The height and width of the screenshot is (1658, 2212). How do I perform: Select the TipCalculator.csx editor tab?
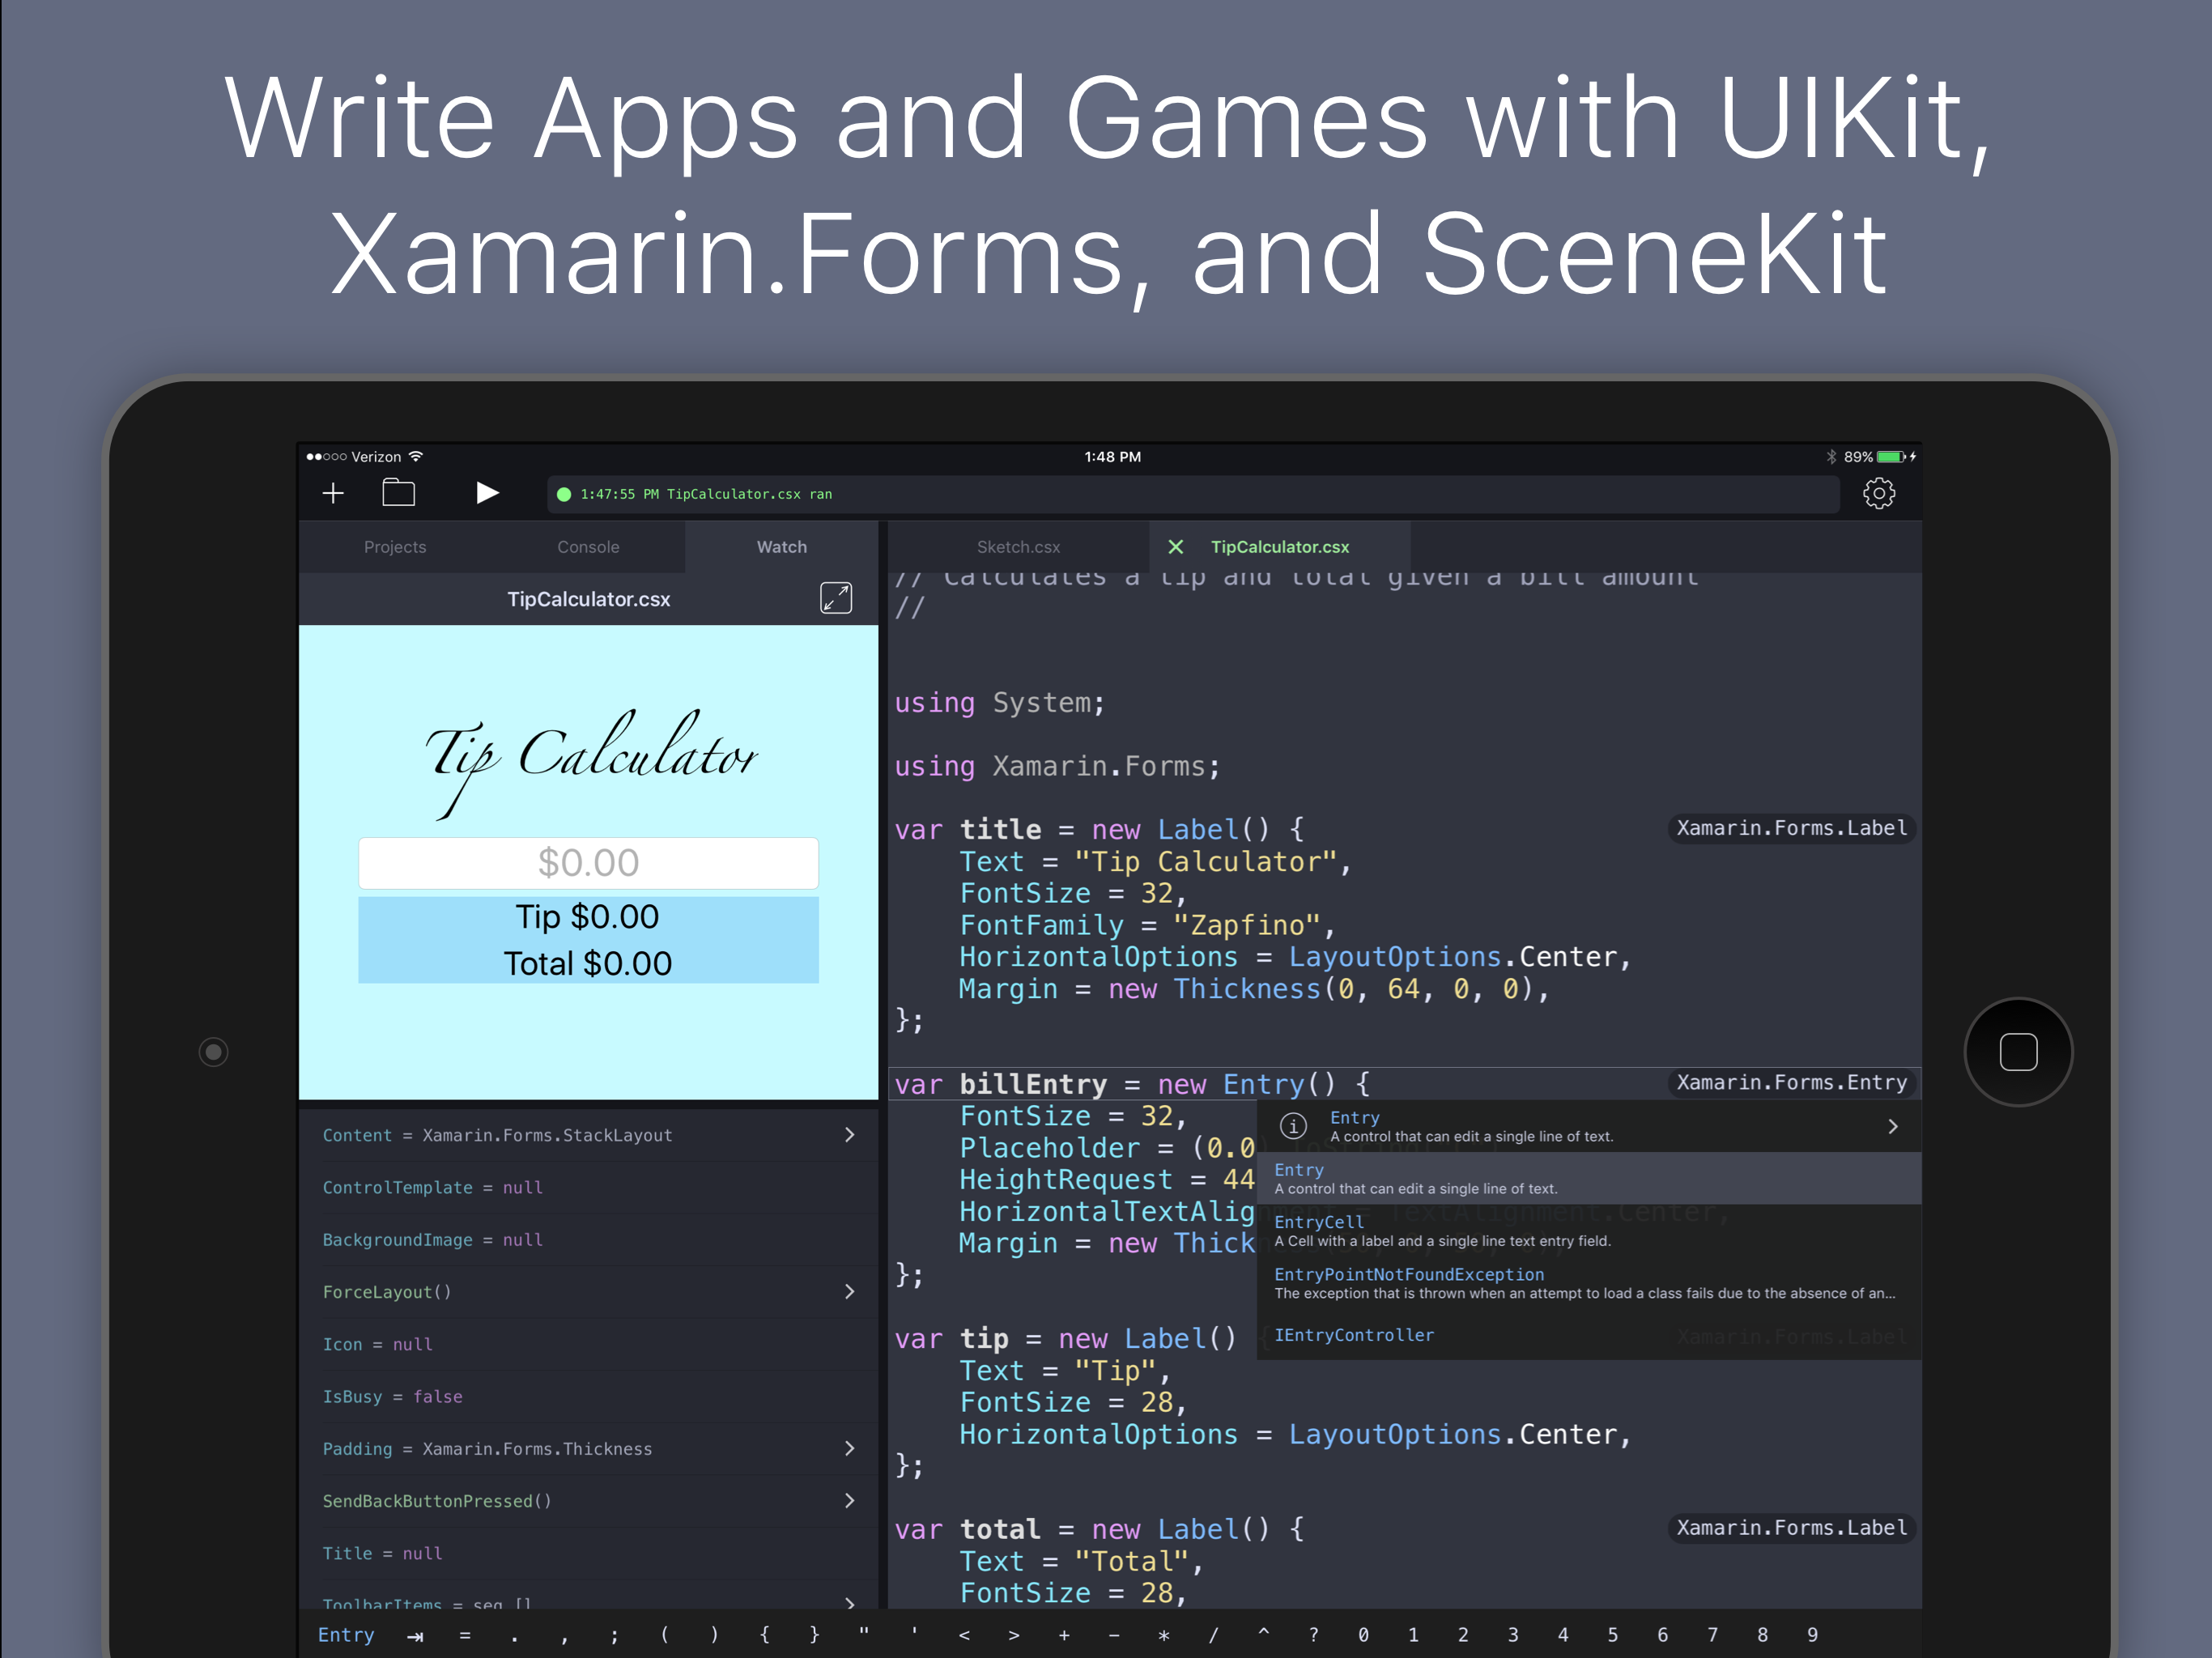pyautogui.click(x=1280, y=547)
